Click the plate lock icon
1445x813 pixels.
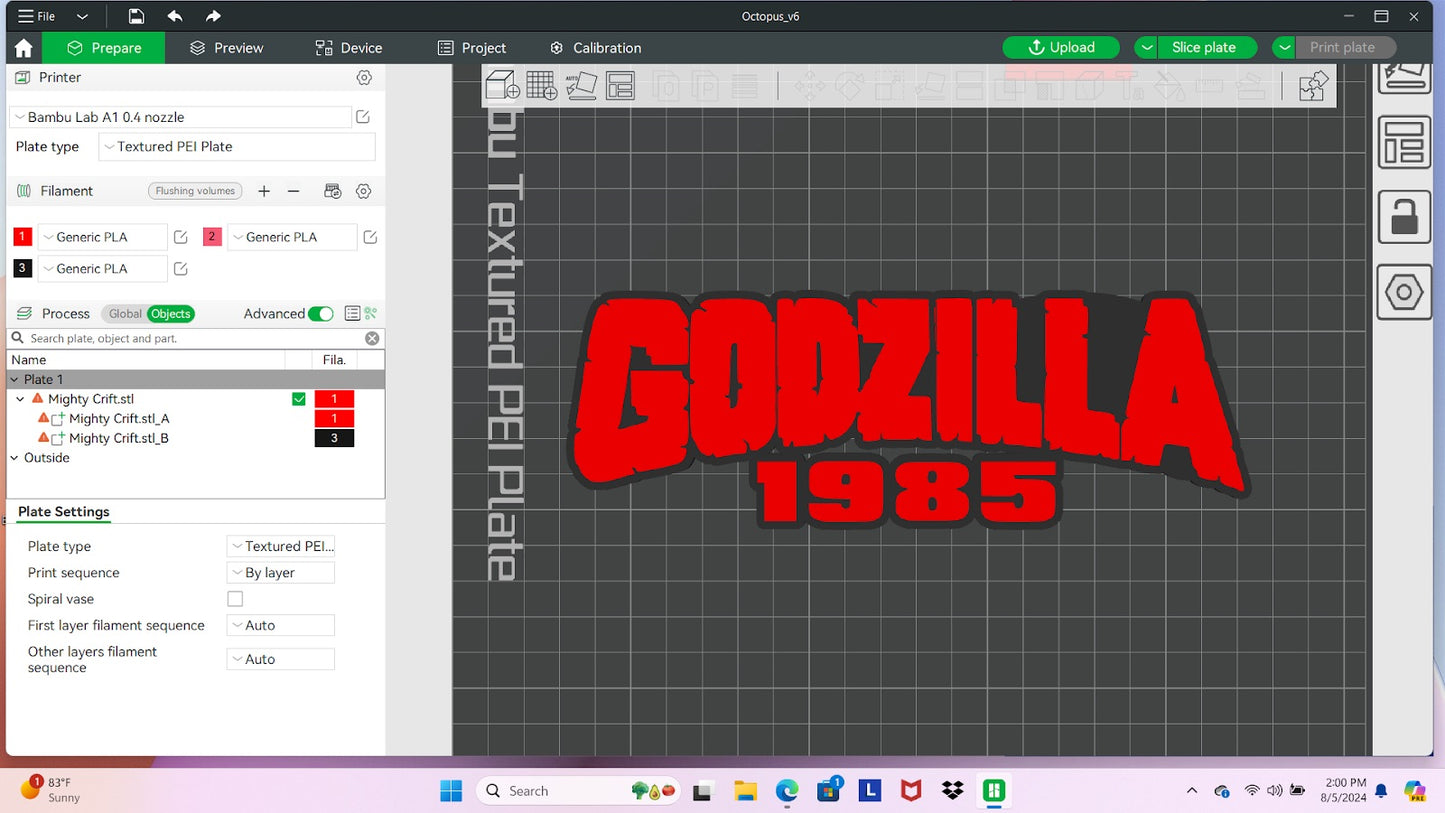pos(1404,216)
